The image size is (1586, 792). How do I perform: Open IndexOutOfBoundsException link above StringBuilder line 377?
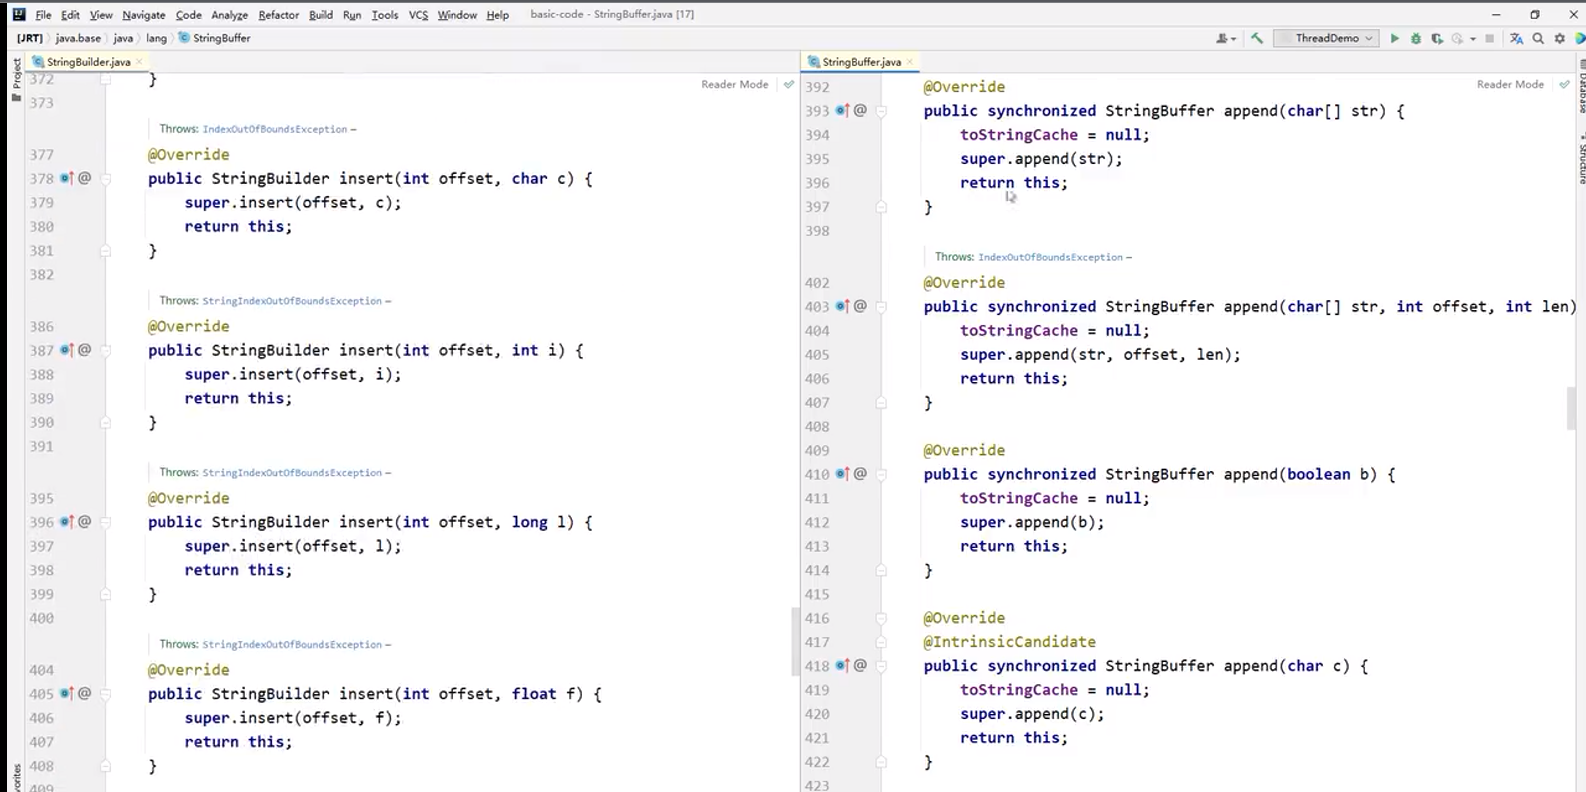point(275,129)
